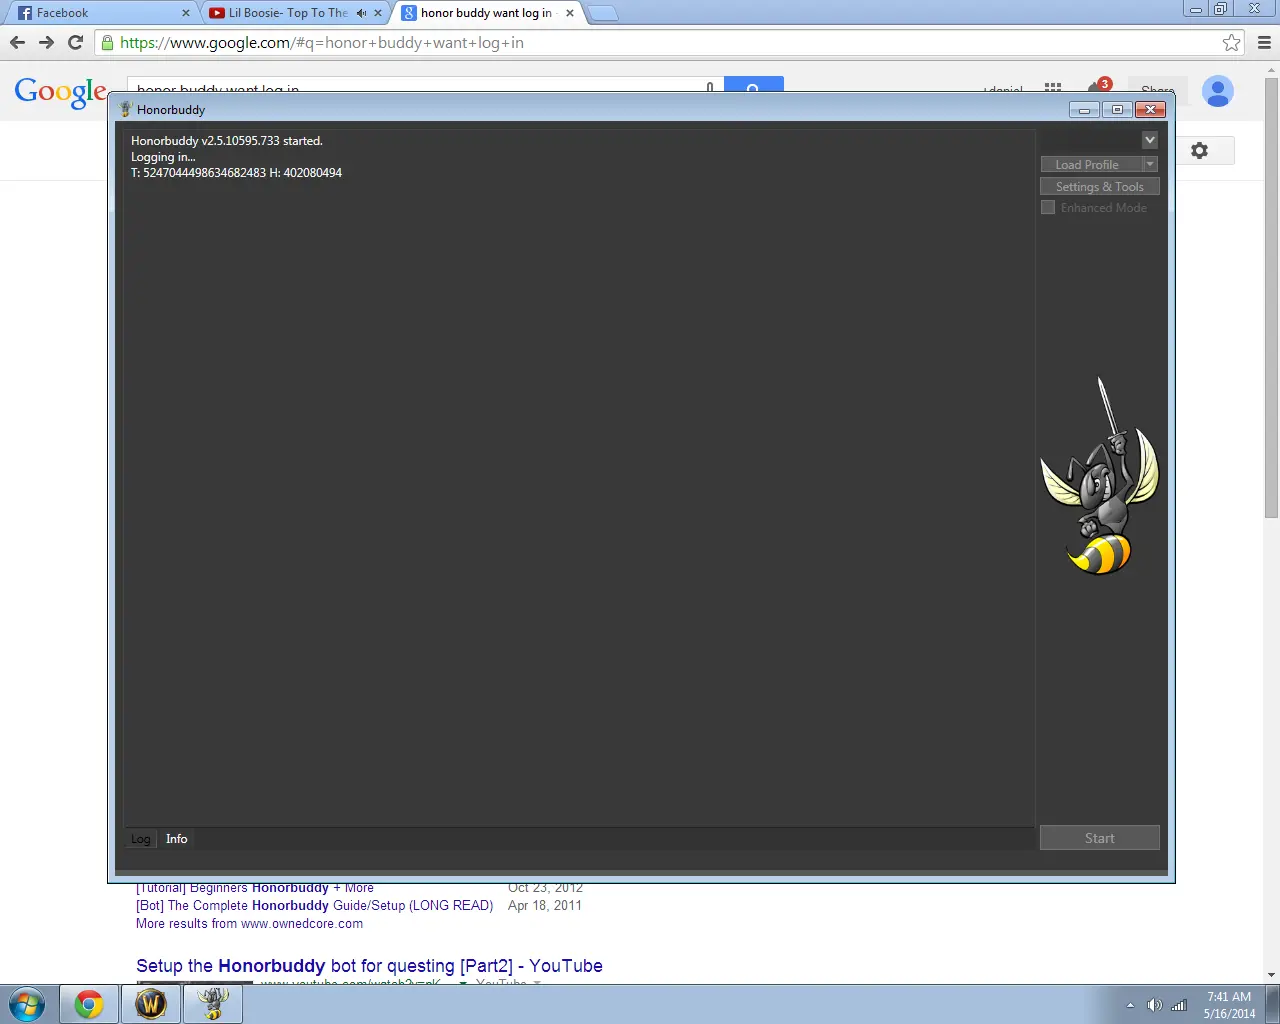Close the Facebook tab
Screen dimensions: 1280x1024
point(185,13)
